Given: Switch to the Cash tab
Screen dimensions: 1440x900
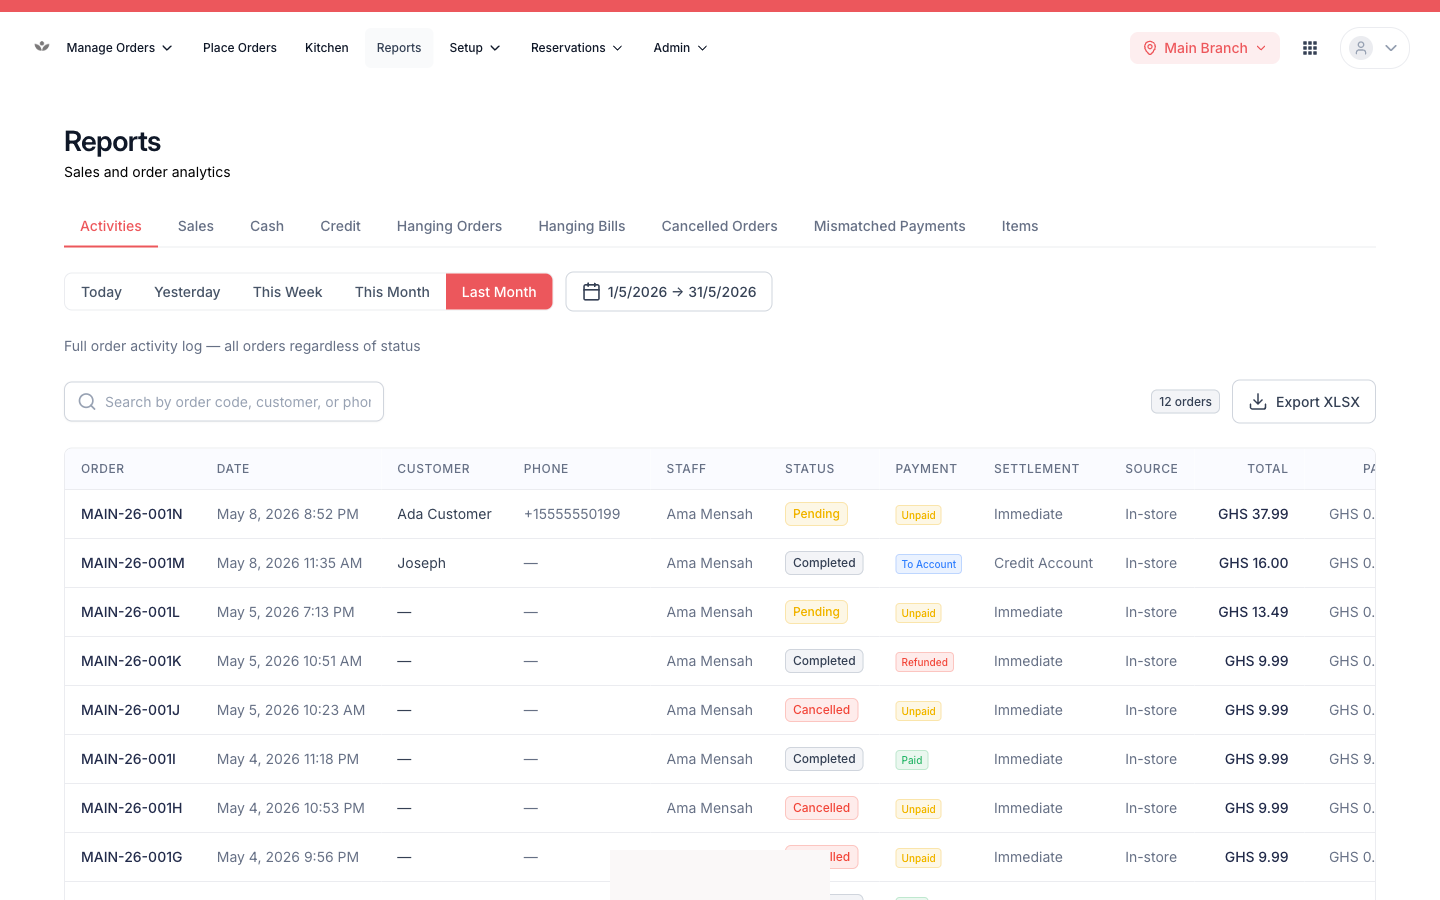Looking at the screenshot, I should pos(267,226).
